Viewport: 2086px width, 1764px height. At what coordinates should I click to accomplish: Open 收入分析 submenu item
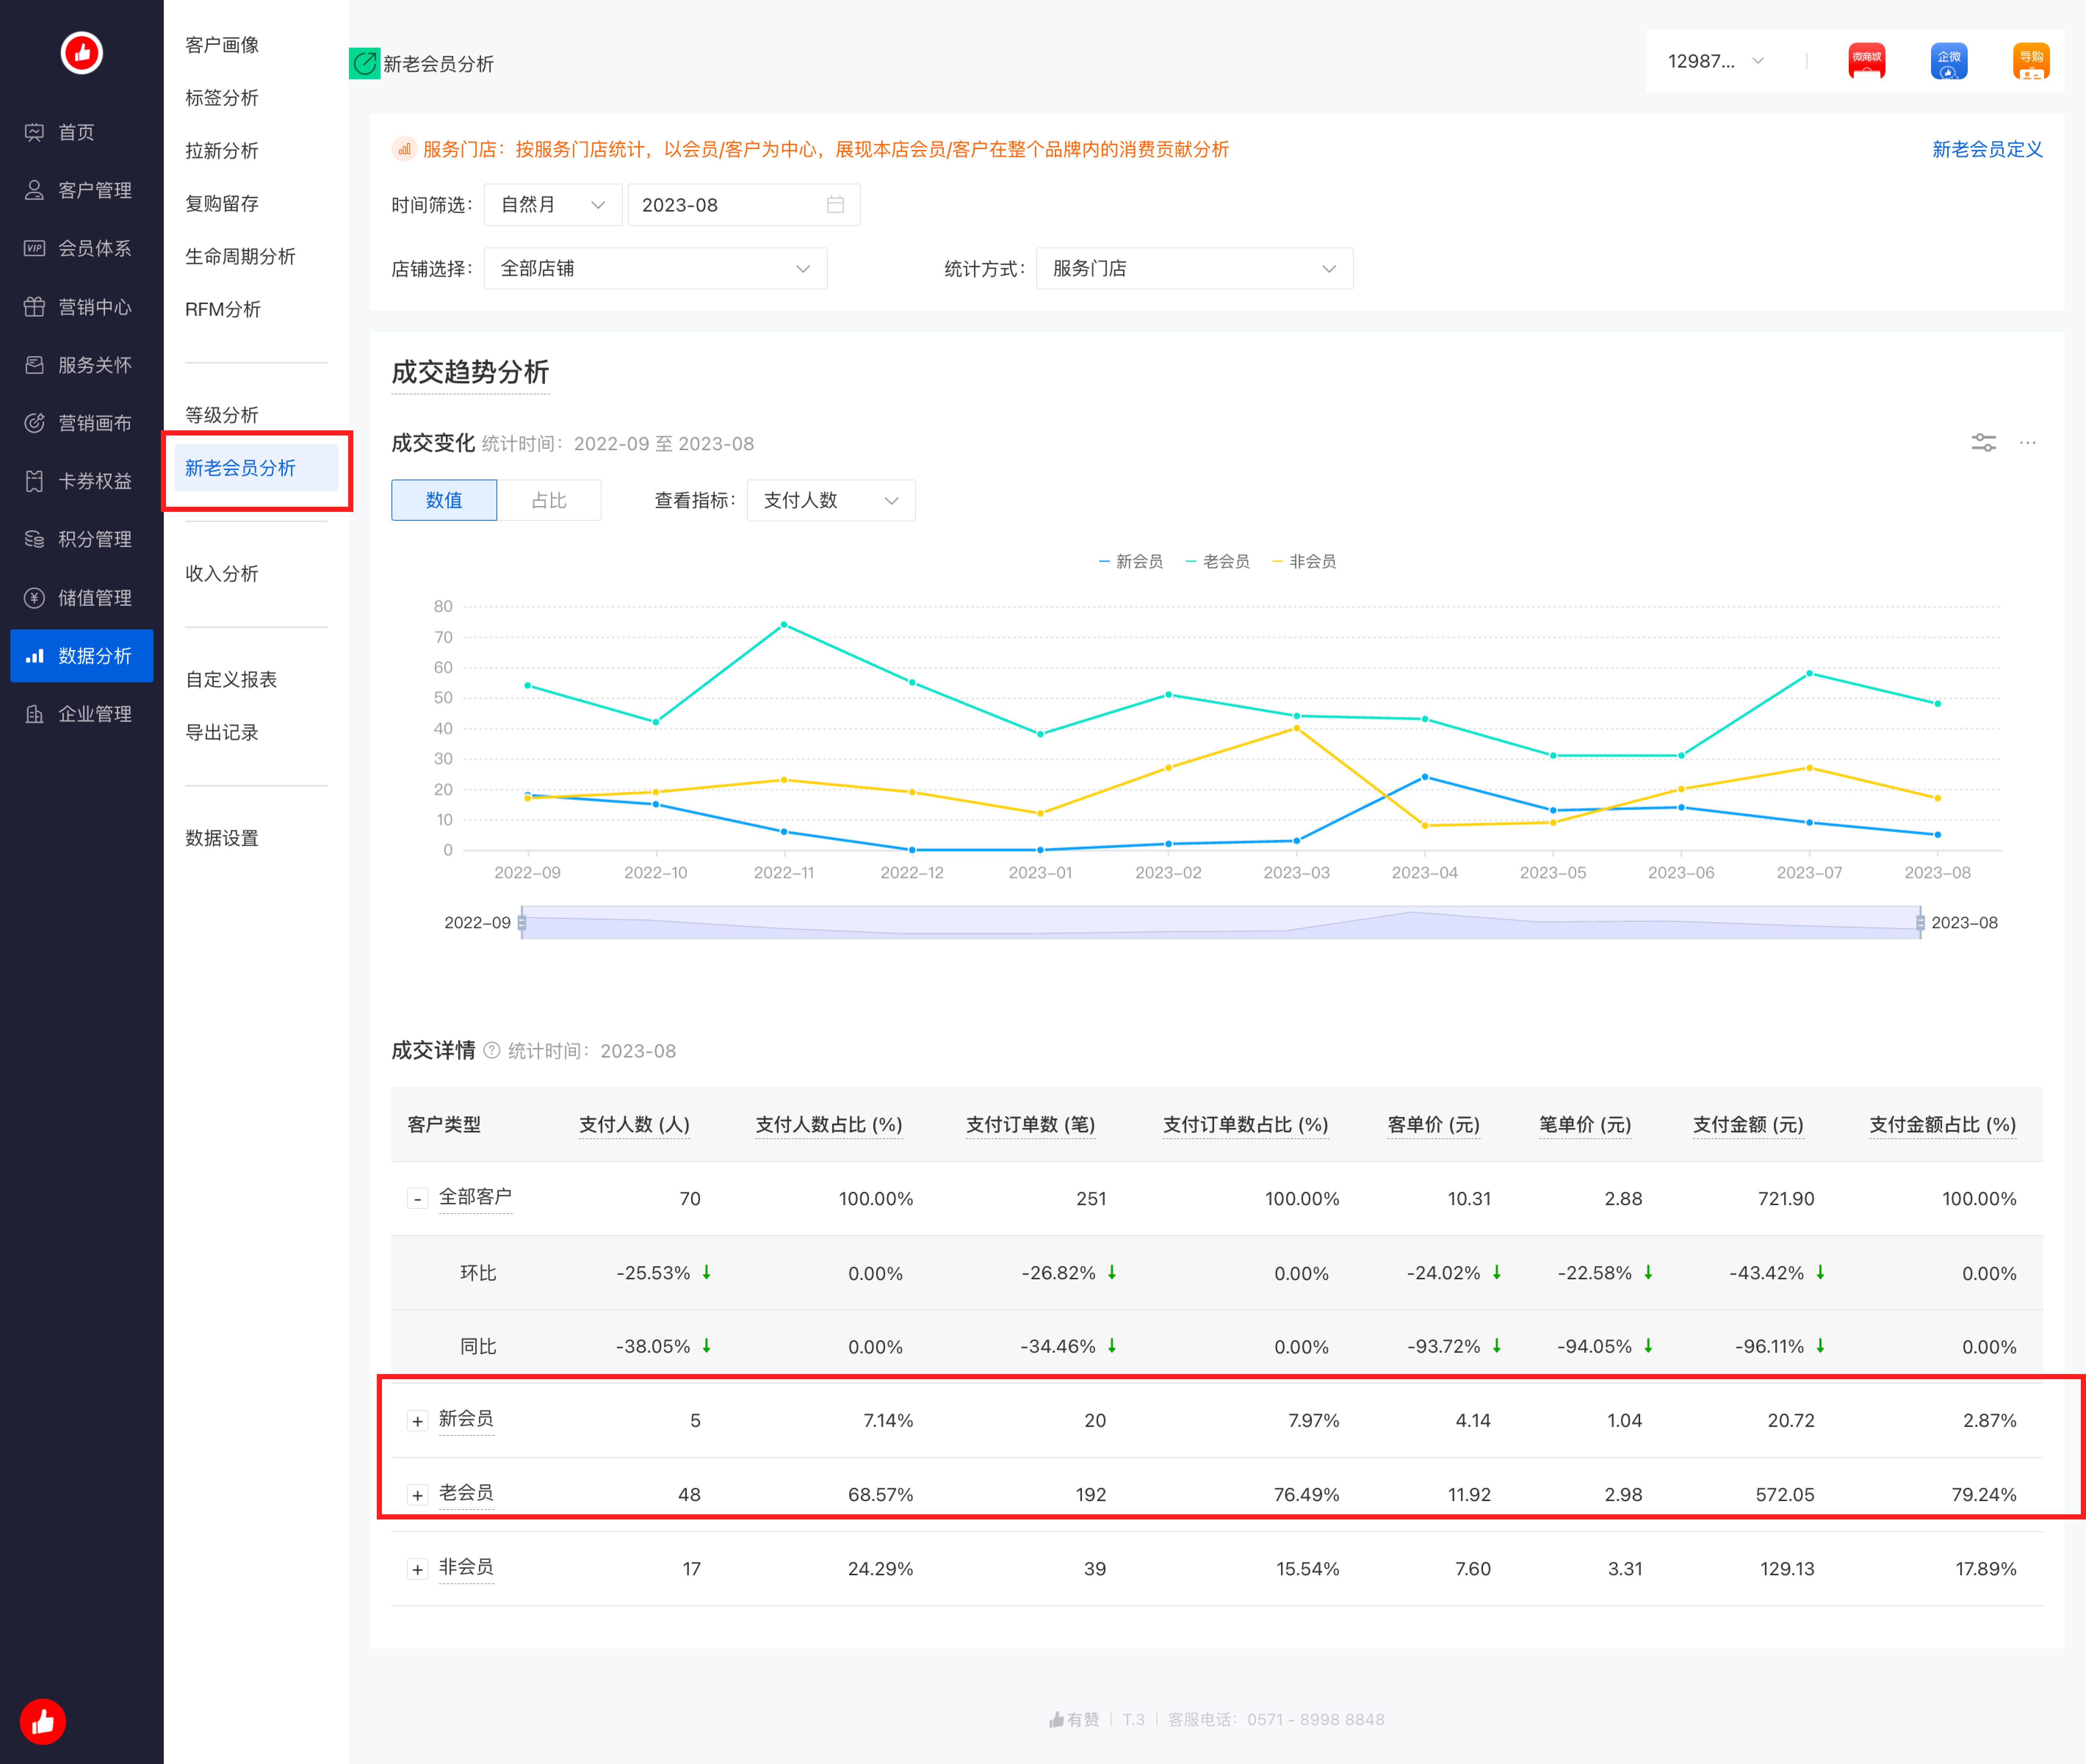click(222, 574)
